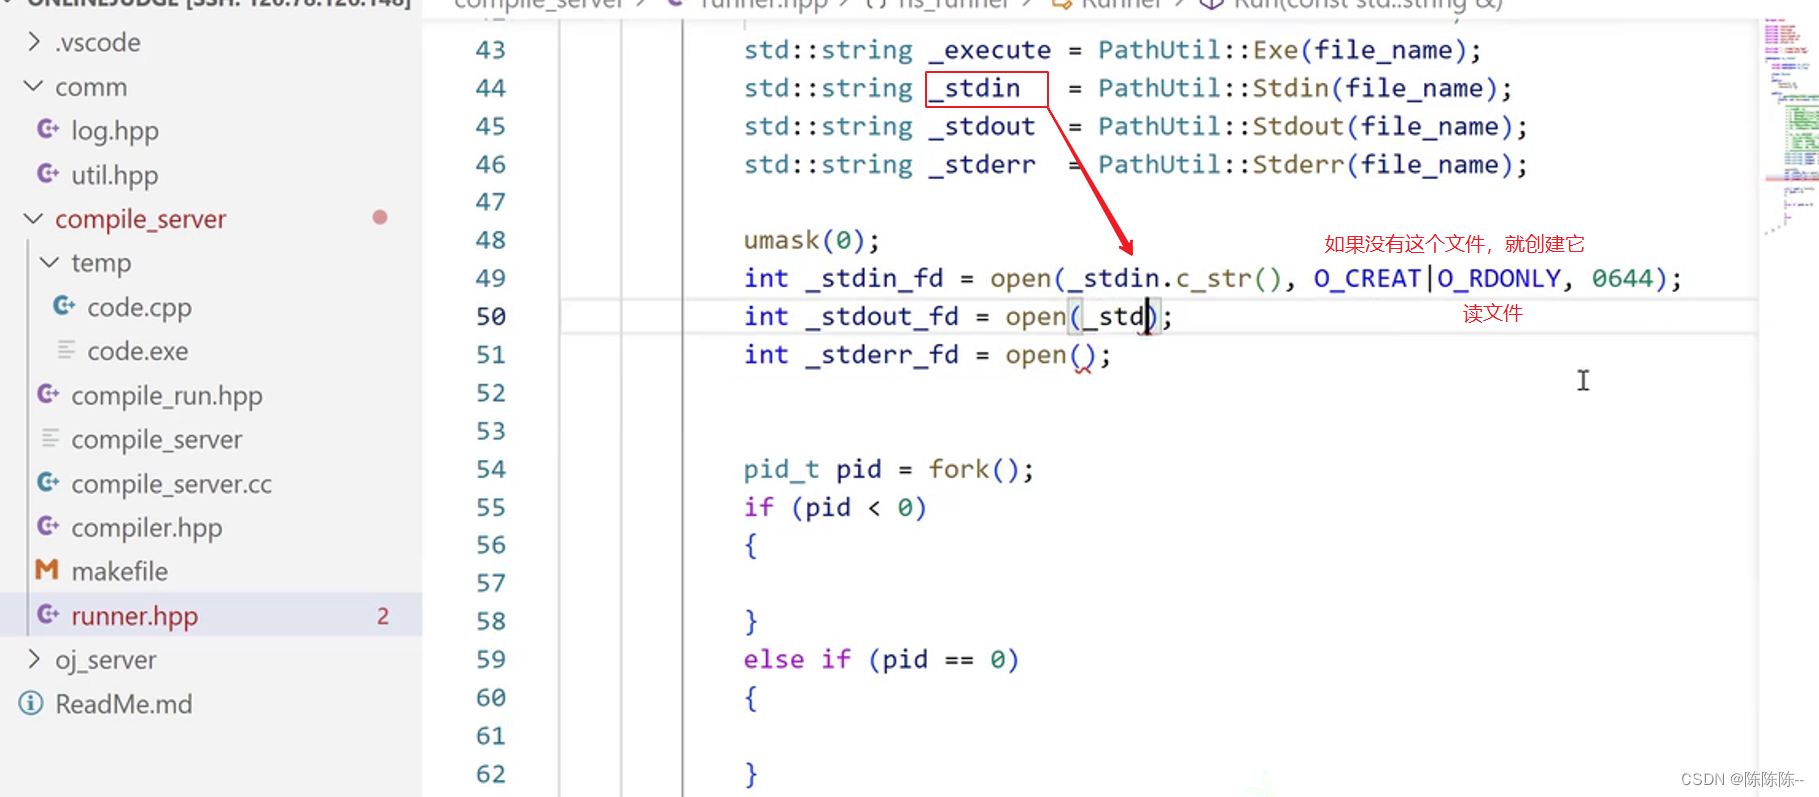Click line number 54 in gutter
This screenshot has width=1819, height=797.
coord(491,469)
